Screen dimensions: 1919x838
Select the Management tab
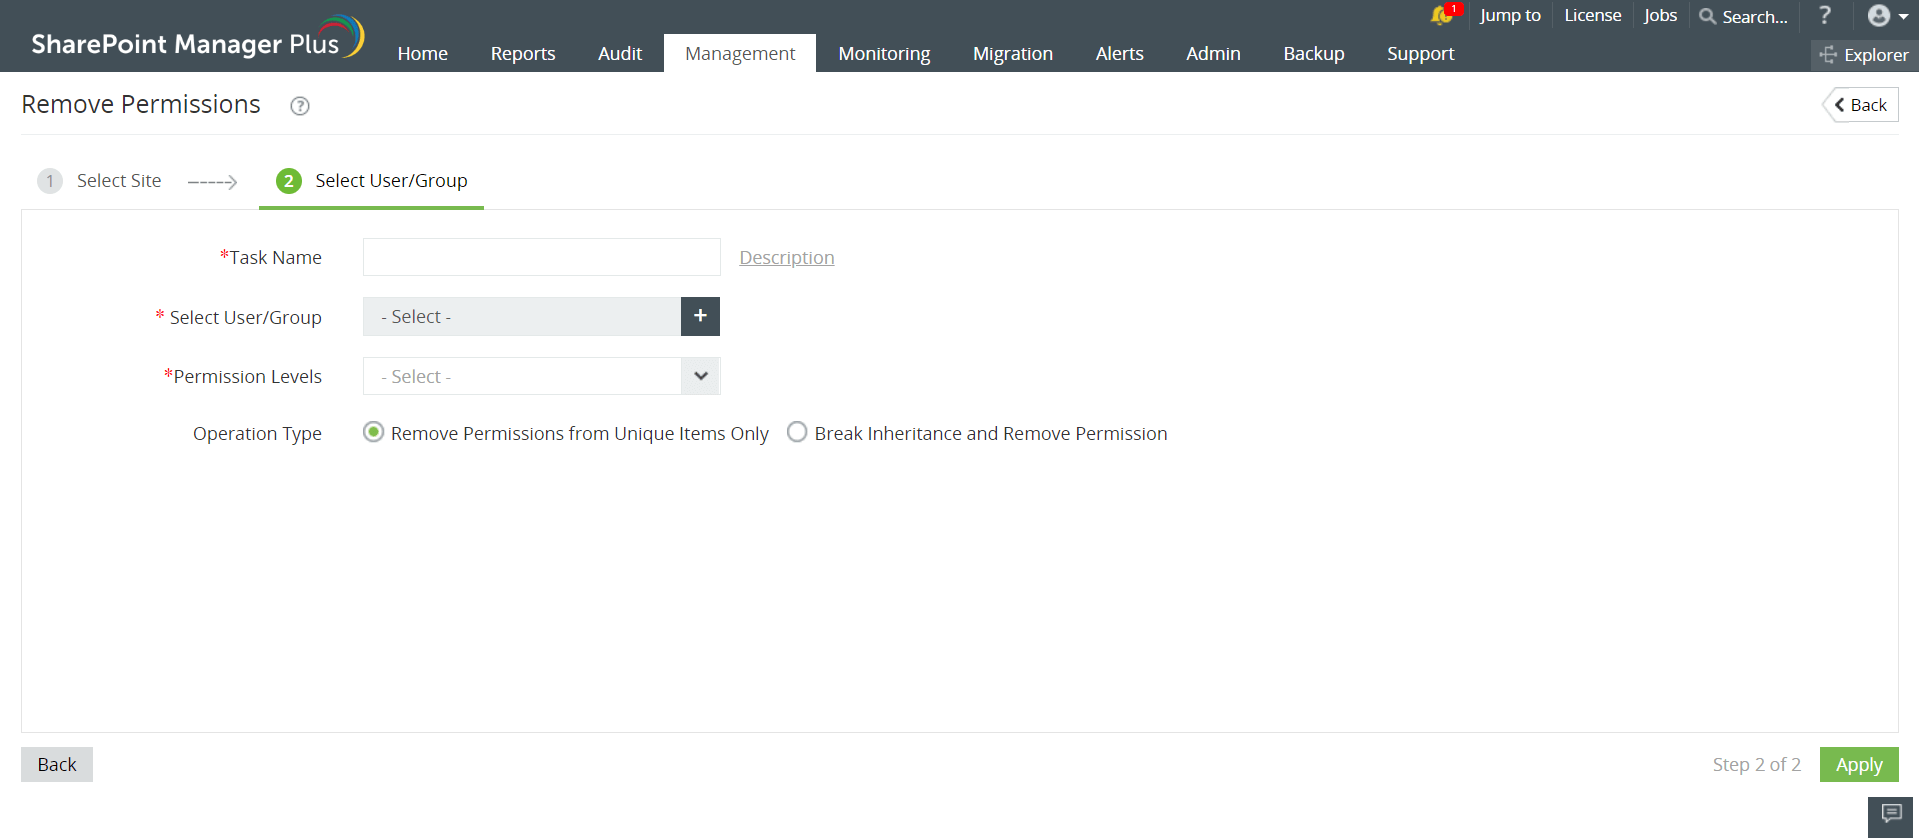[740, 53]
